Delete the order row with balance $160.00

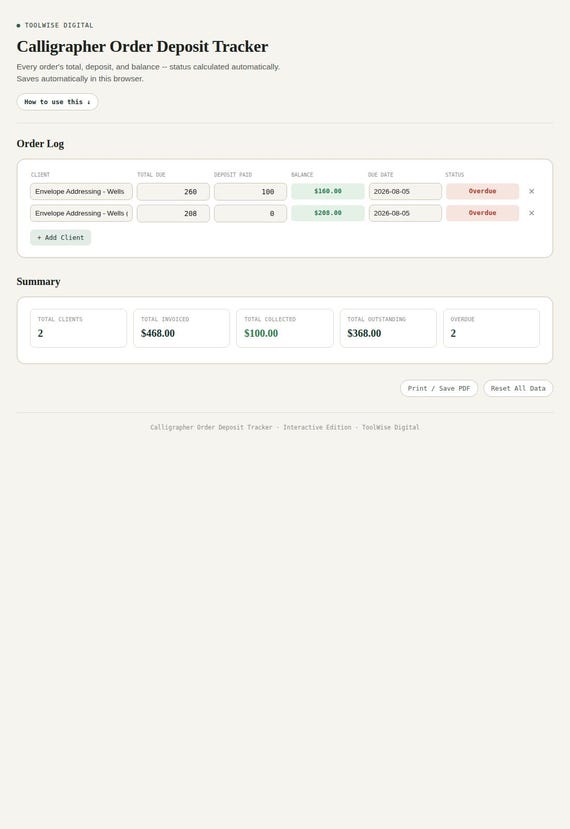coord(531,191)
